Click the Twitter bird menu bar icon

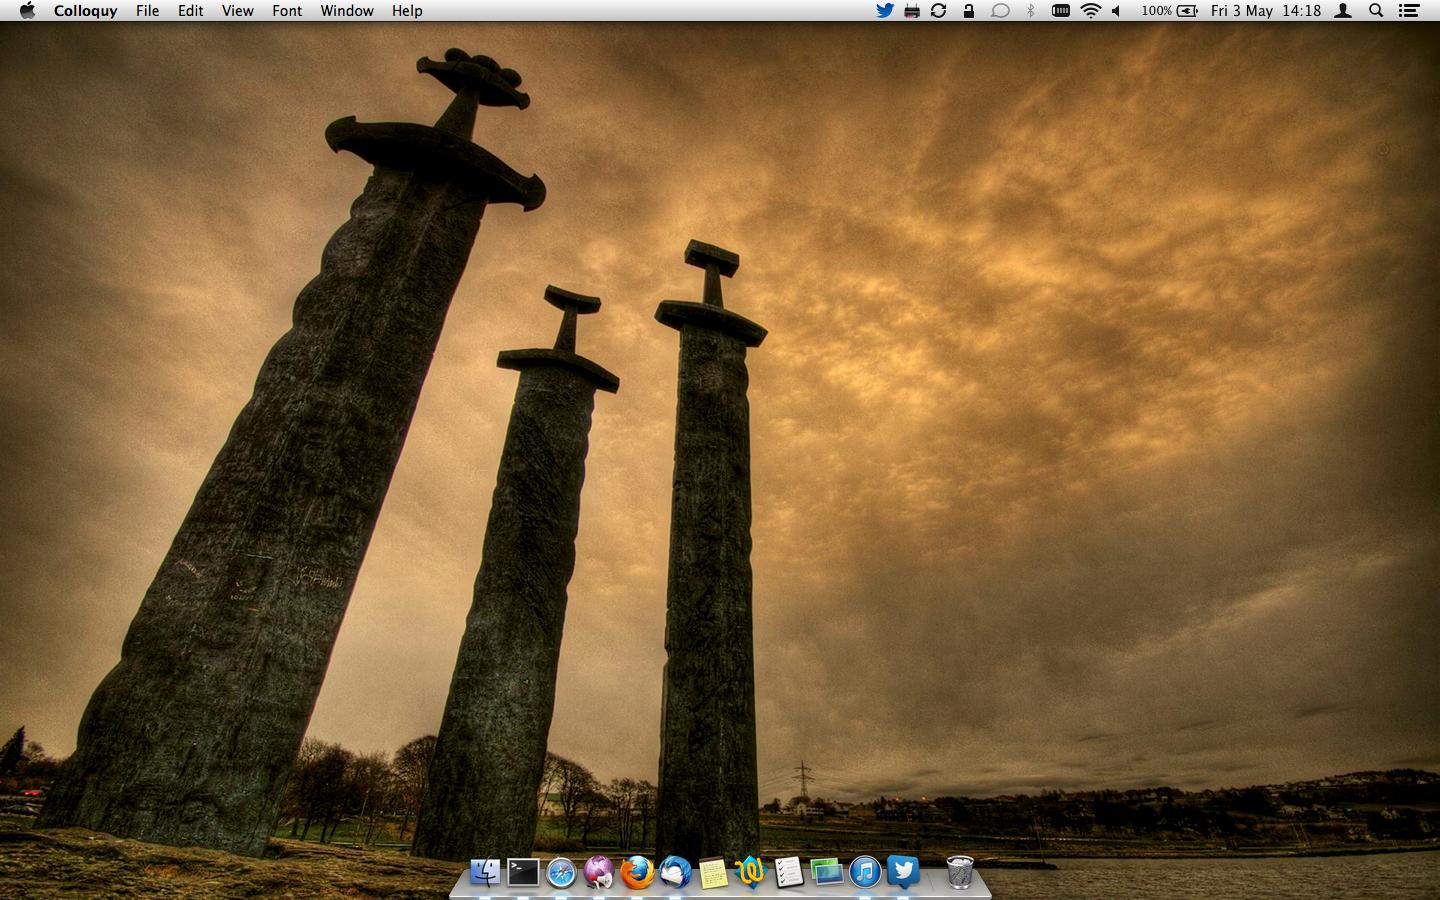tap(885, 11)
